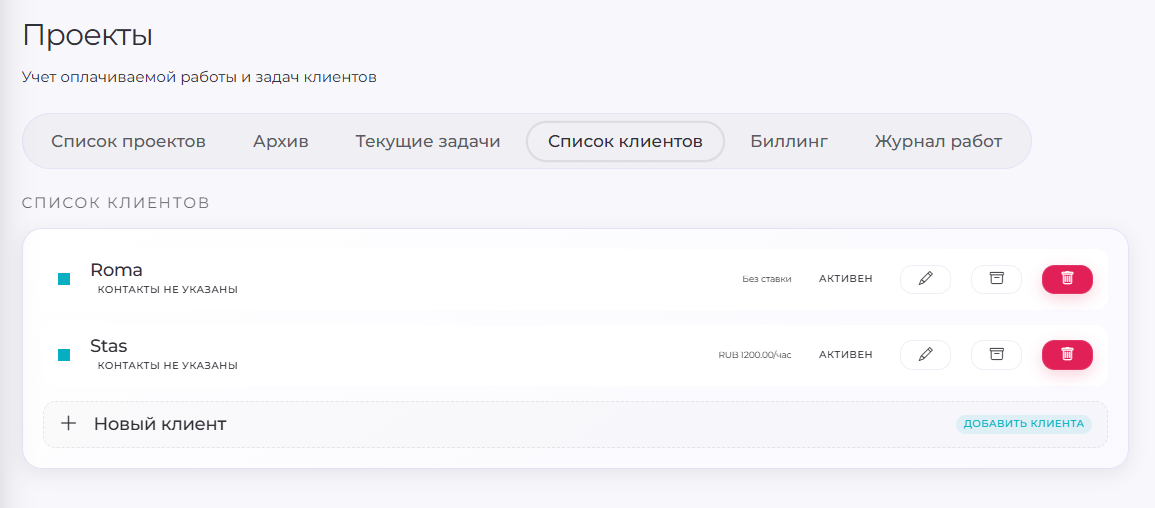Edit client Stas with pencil icon
1155x508 pixels.
click(925, 355)
